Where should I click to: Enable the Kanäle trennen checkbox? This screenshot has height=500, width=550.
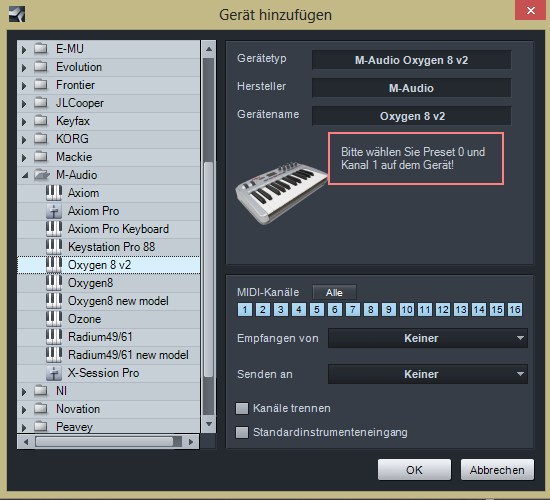pyautogui.click(x=242, y=408)
